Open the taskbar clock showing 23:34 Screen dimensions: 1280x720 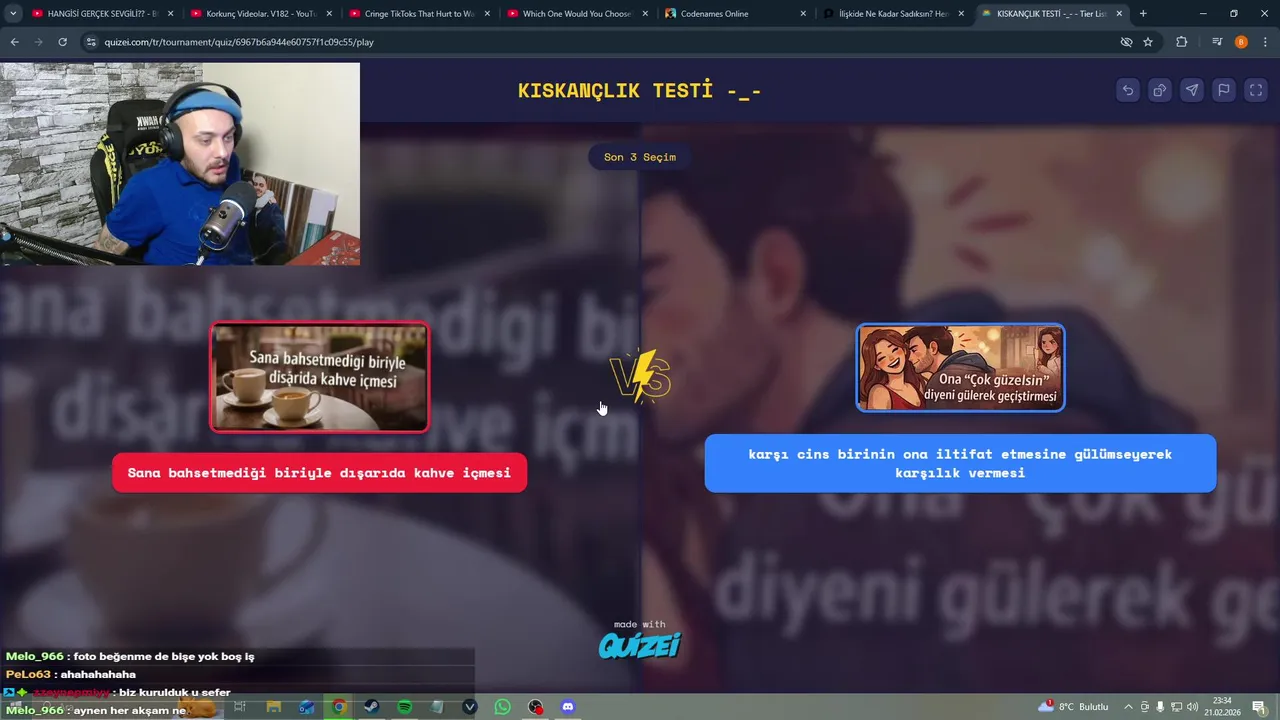coord(1222,706)
